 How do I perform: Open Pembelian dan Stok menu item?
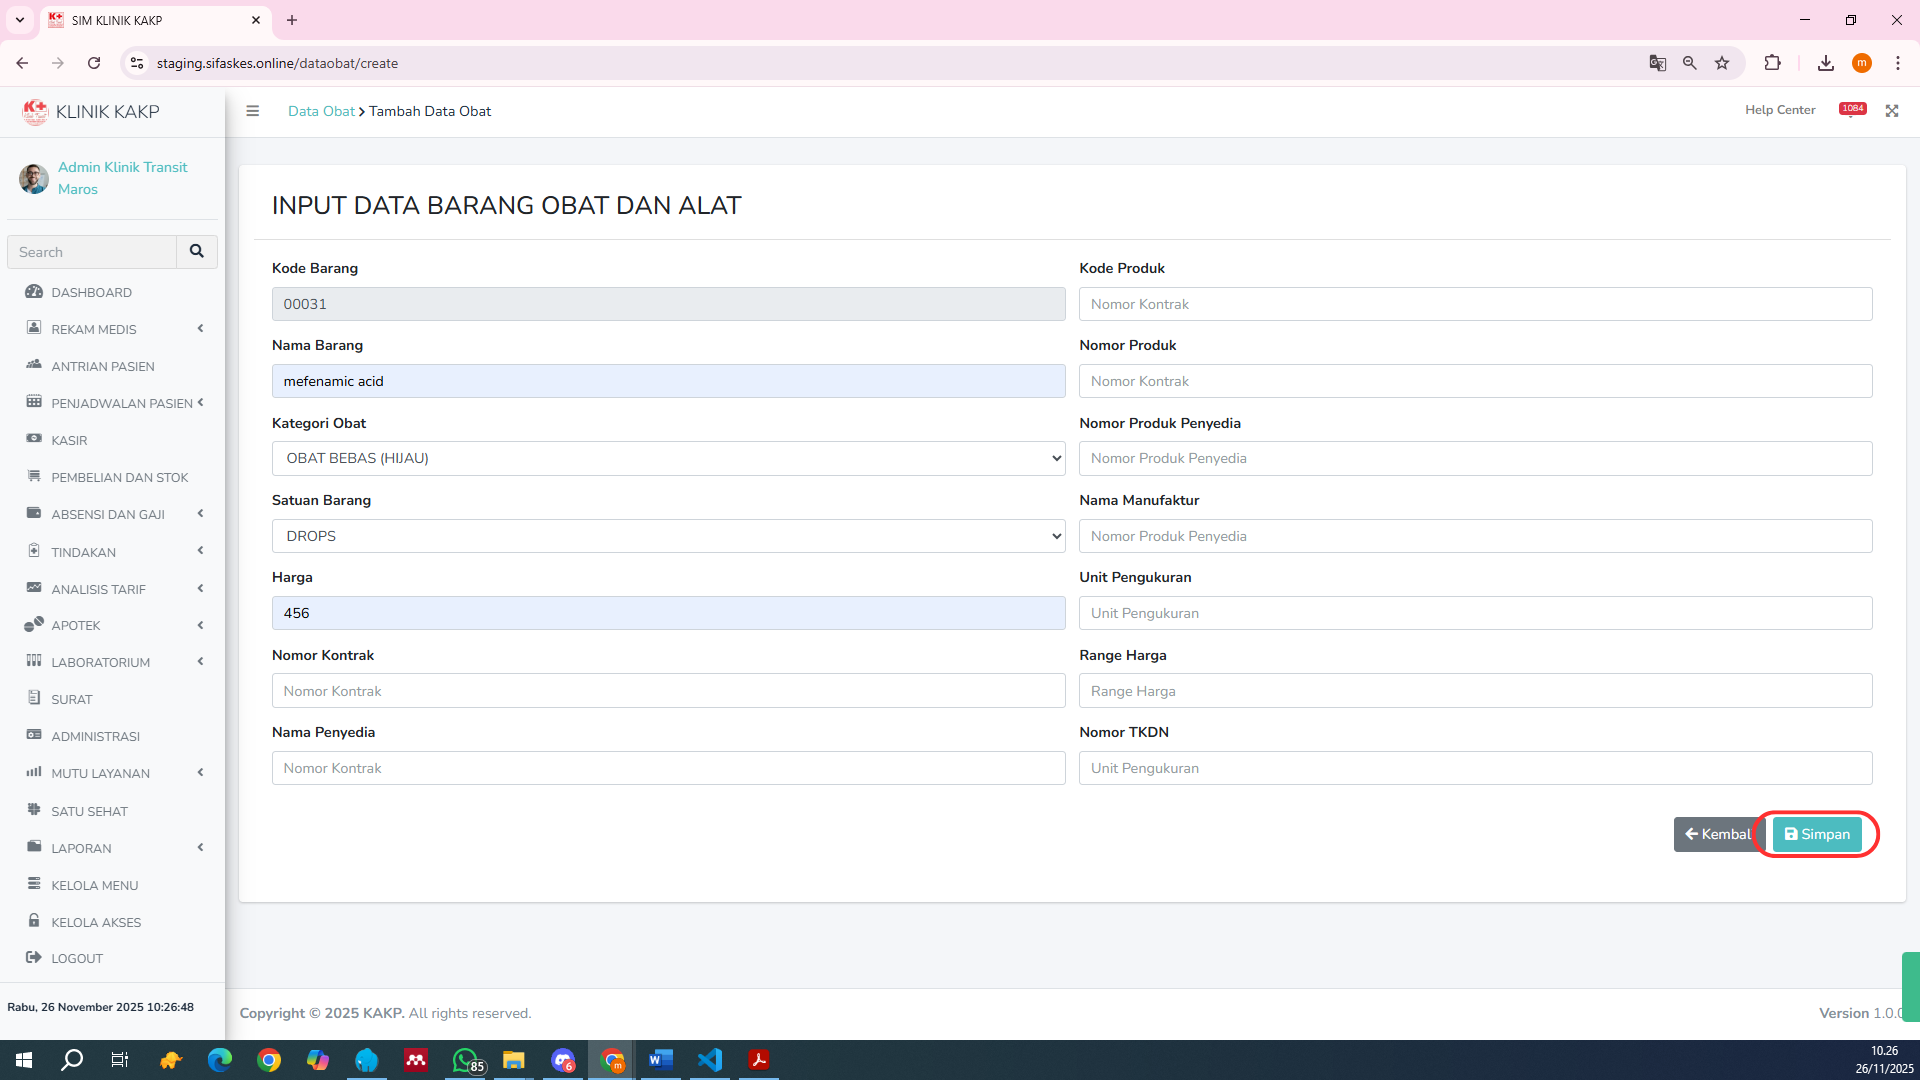click(x=119, y=477)
